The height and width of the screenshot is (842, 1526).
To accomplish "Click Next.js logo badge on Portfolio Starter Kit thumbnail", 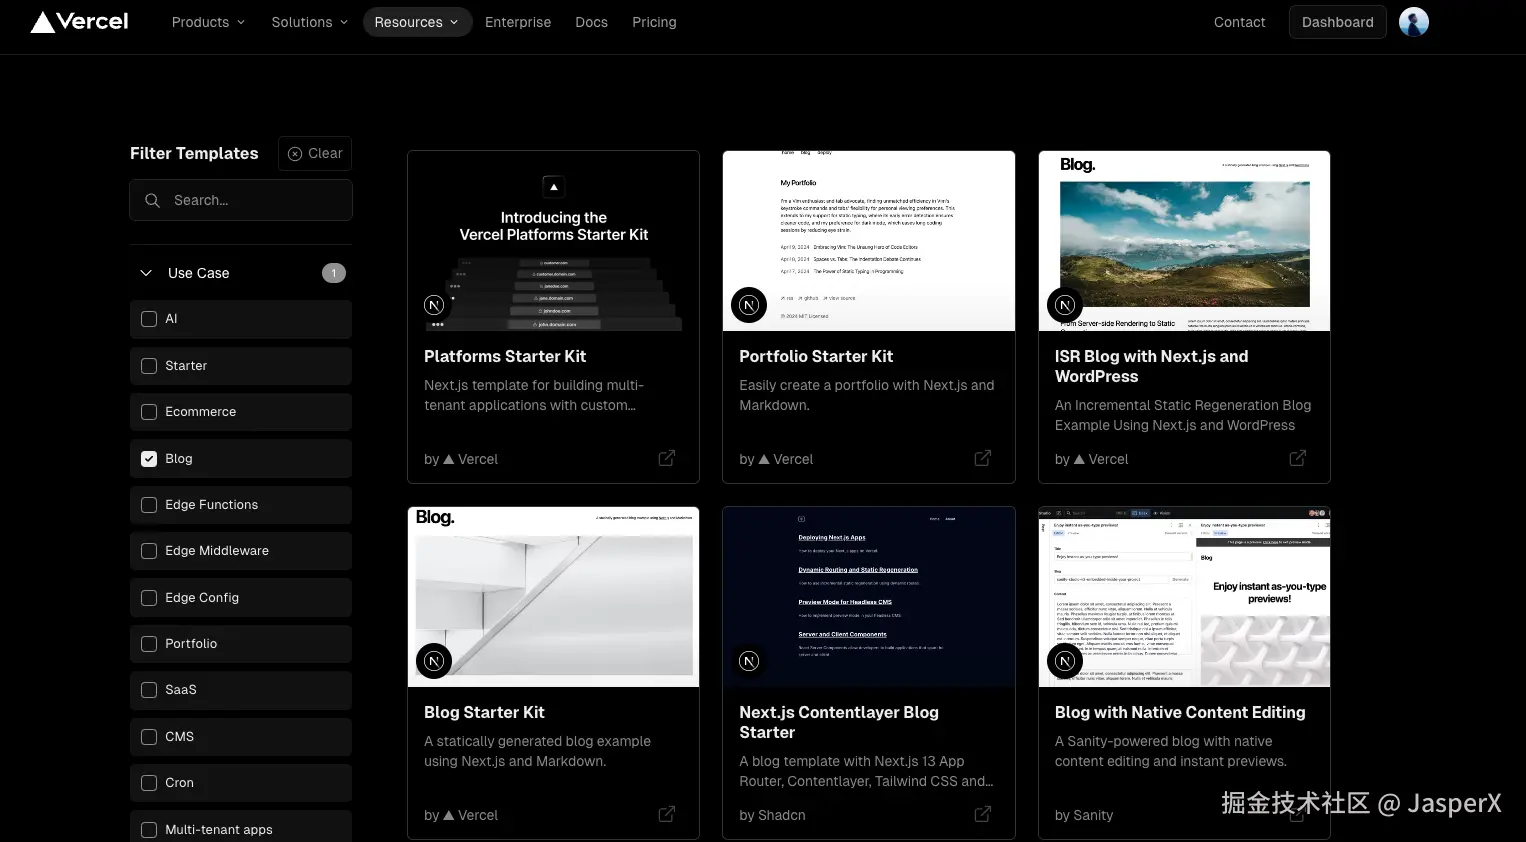I will pyautogui.click(x=749, y=305).
